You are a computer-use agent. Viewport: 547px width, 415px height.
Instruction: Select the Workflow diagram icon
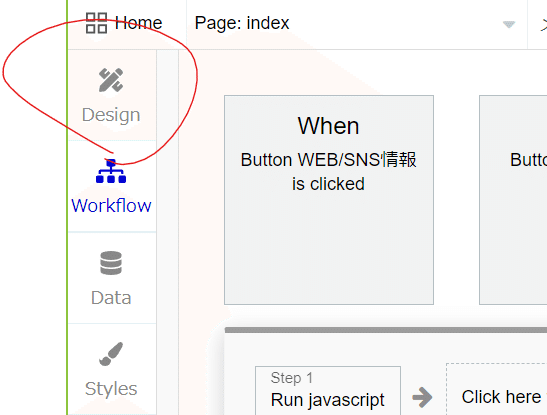tap(111, 171)
